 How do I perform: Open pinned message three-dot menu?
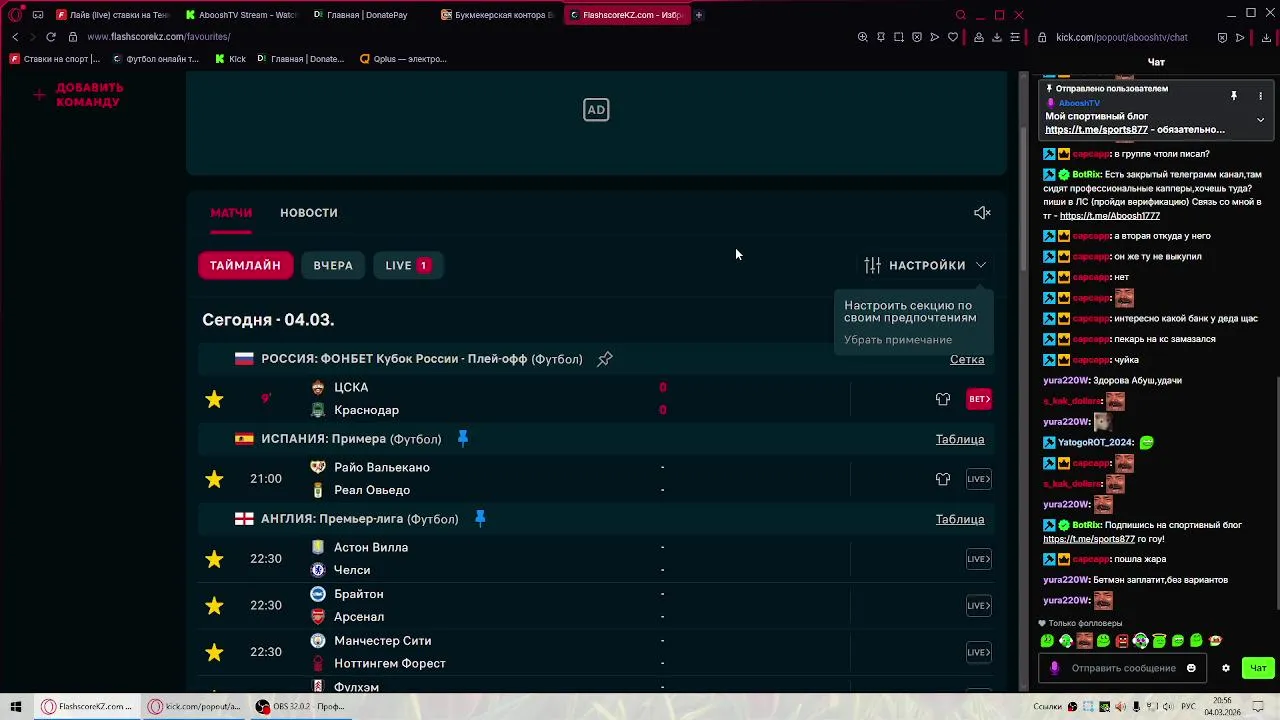click(x=1260, y=96)
